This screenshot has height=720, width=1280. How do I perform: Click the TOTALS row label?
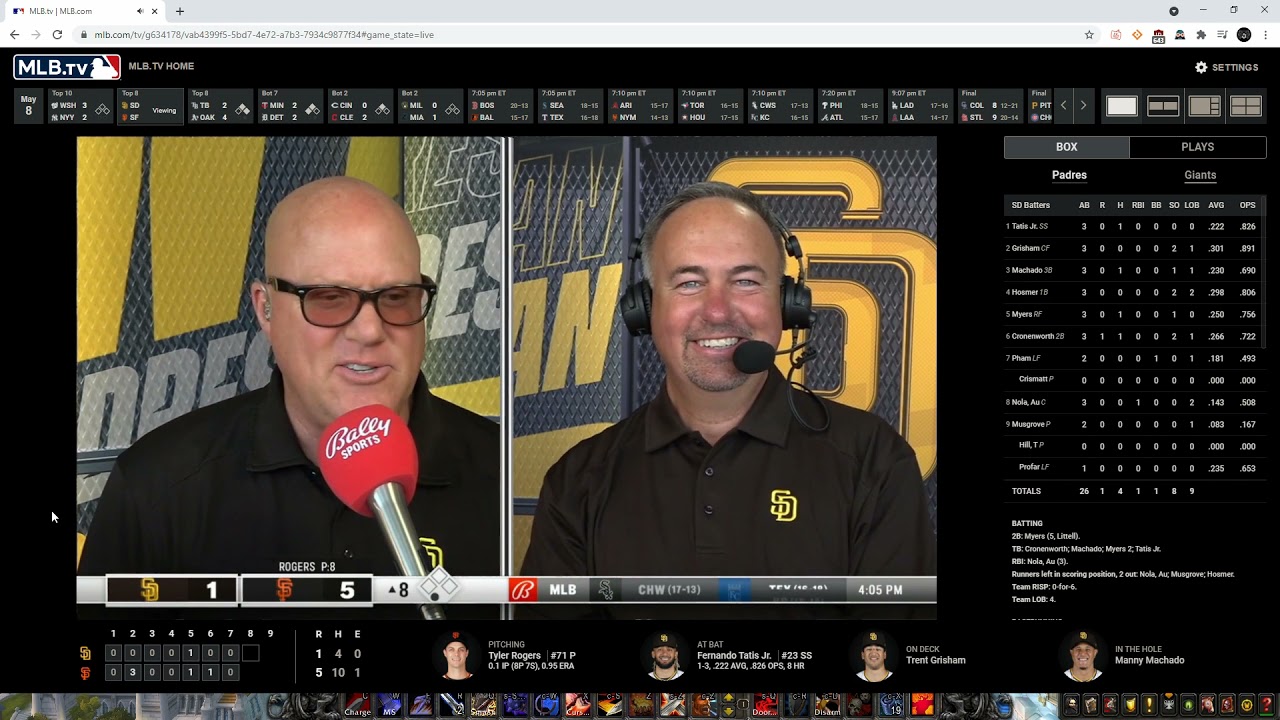tap(1026, 491)
